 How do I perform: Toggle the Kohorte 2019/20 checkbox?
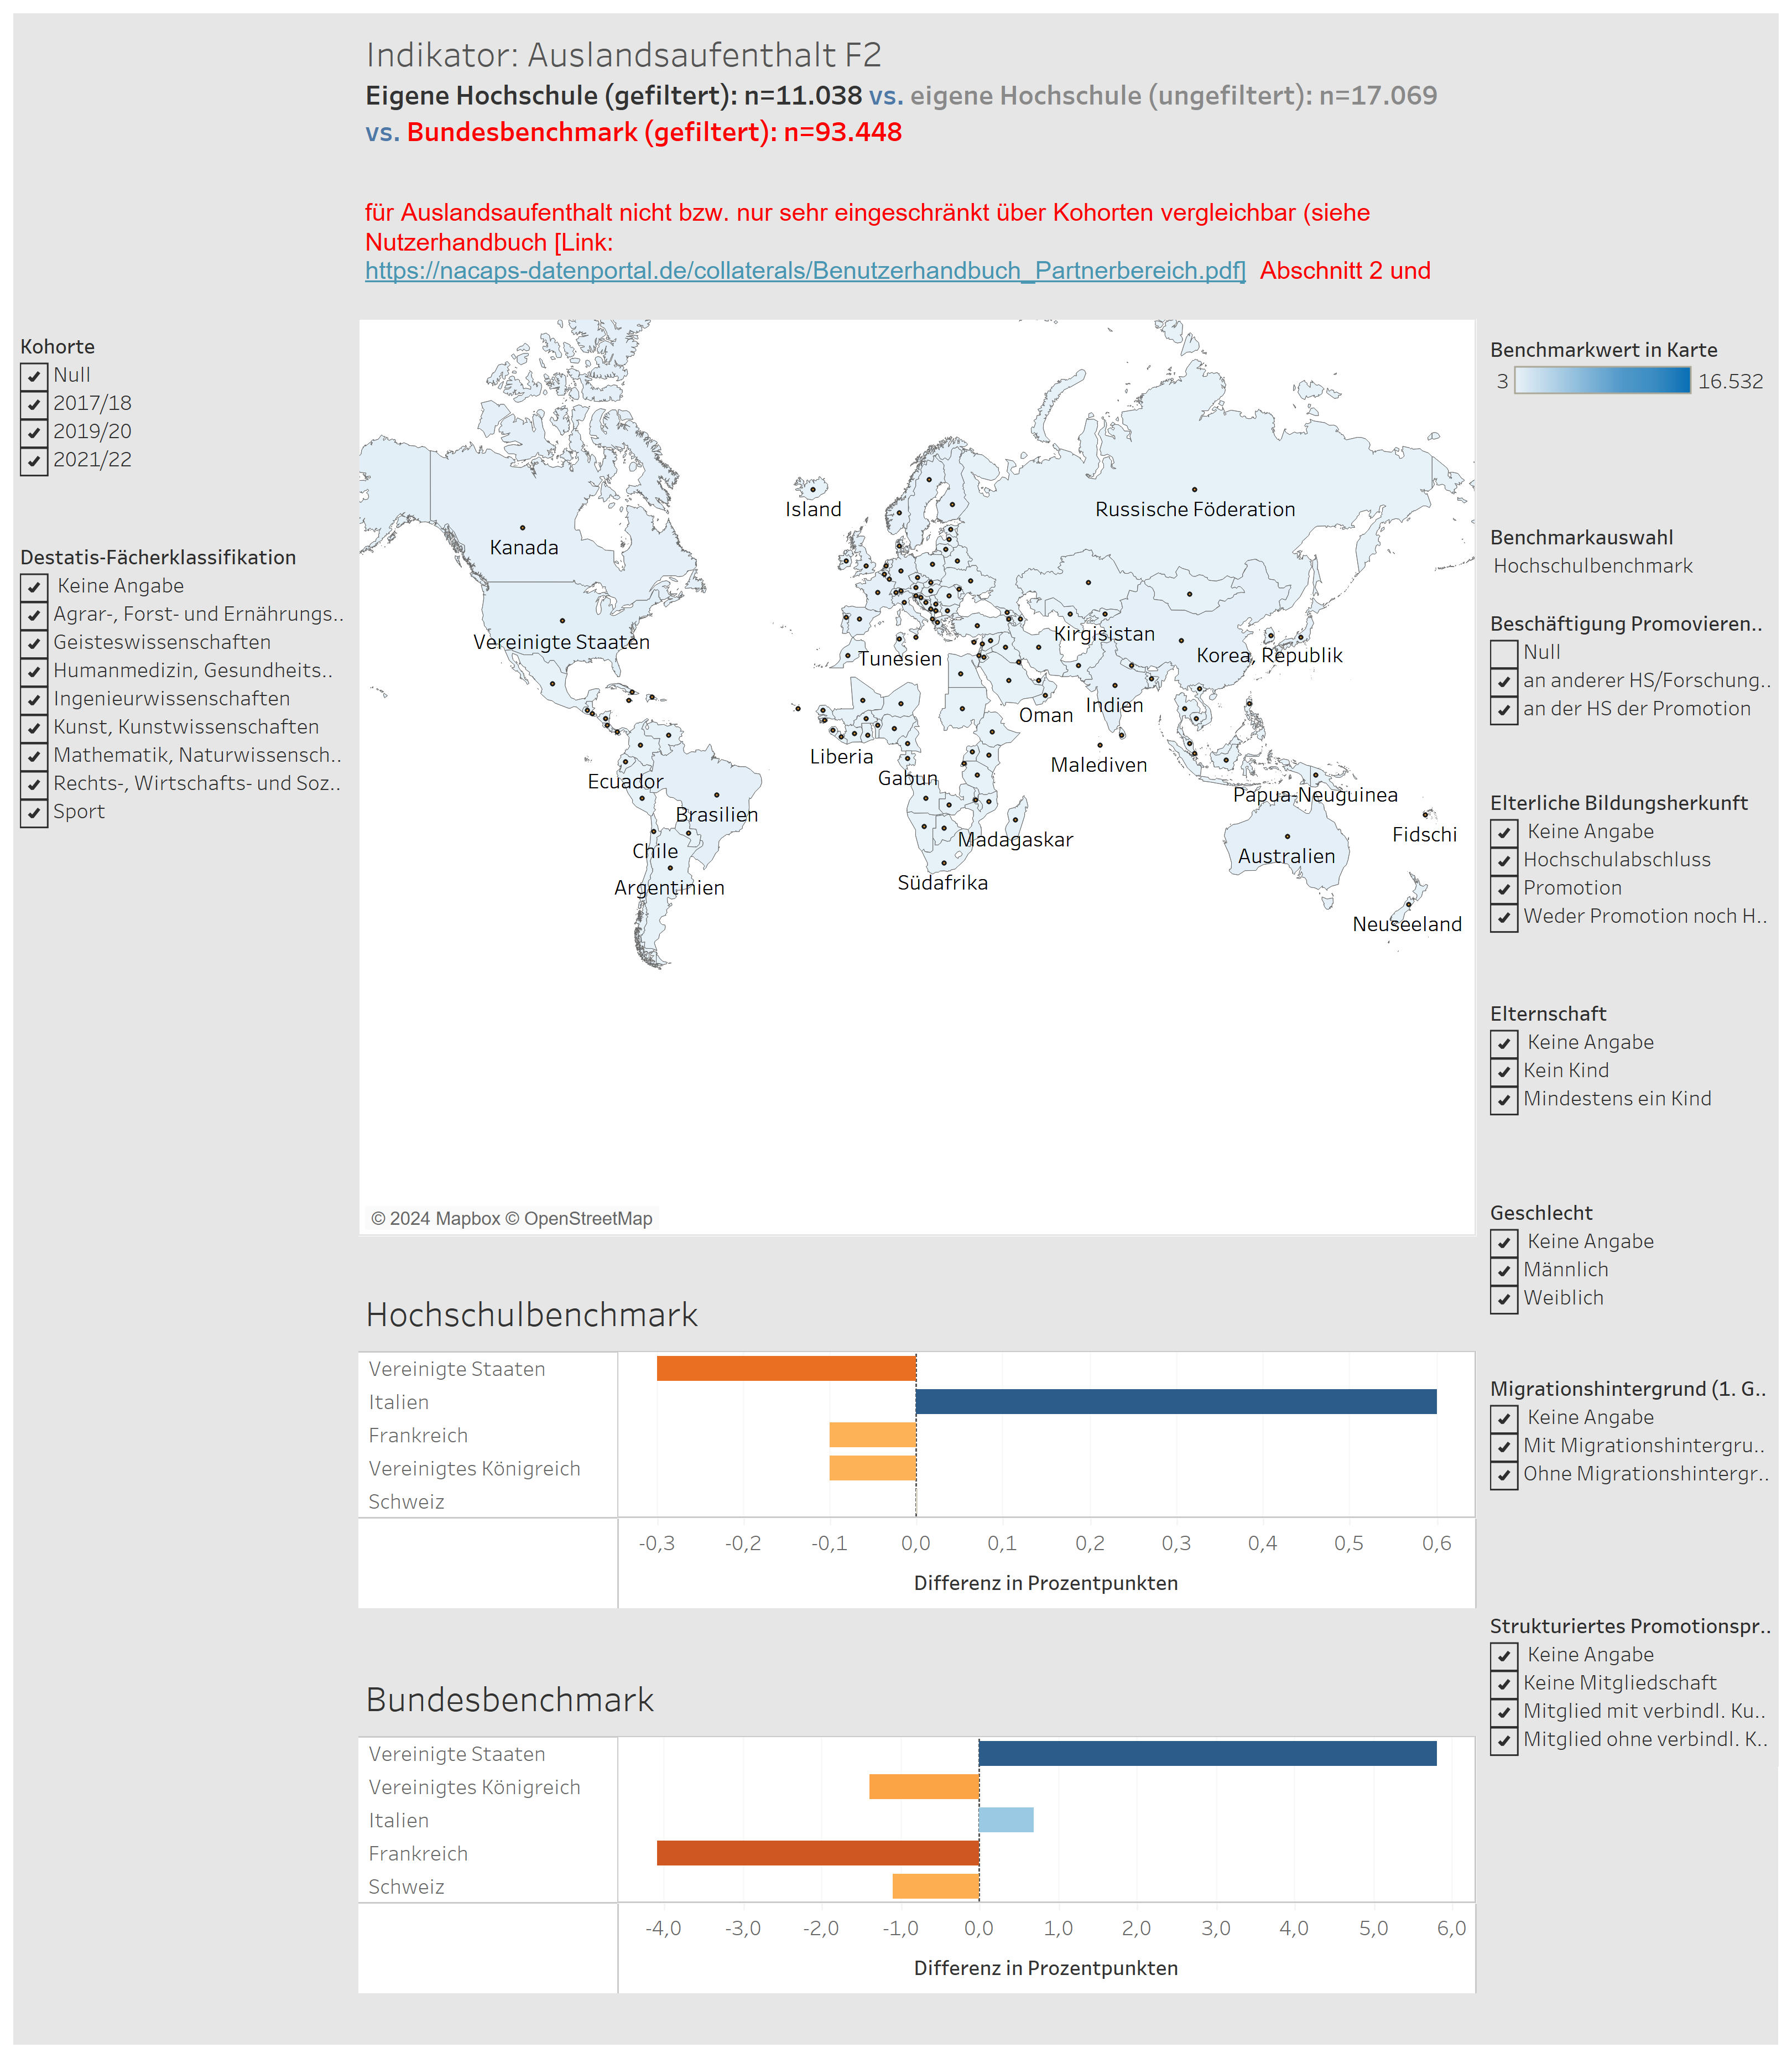[34, 432]
